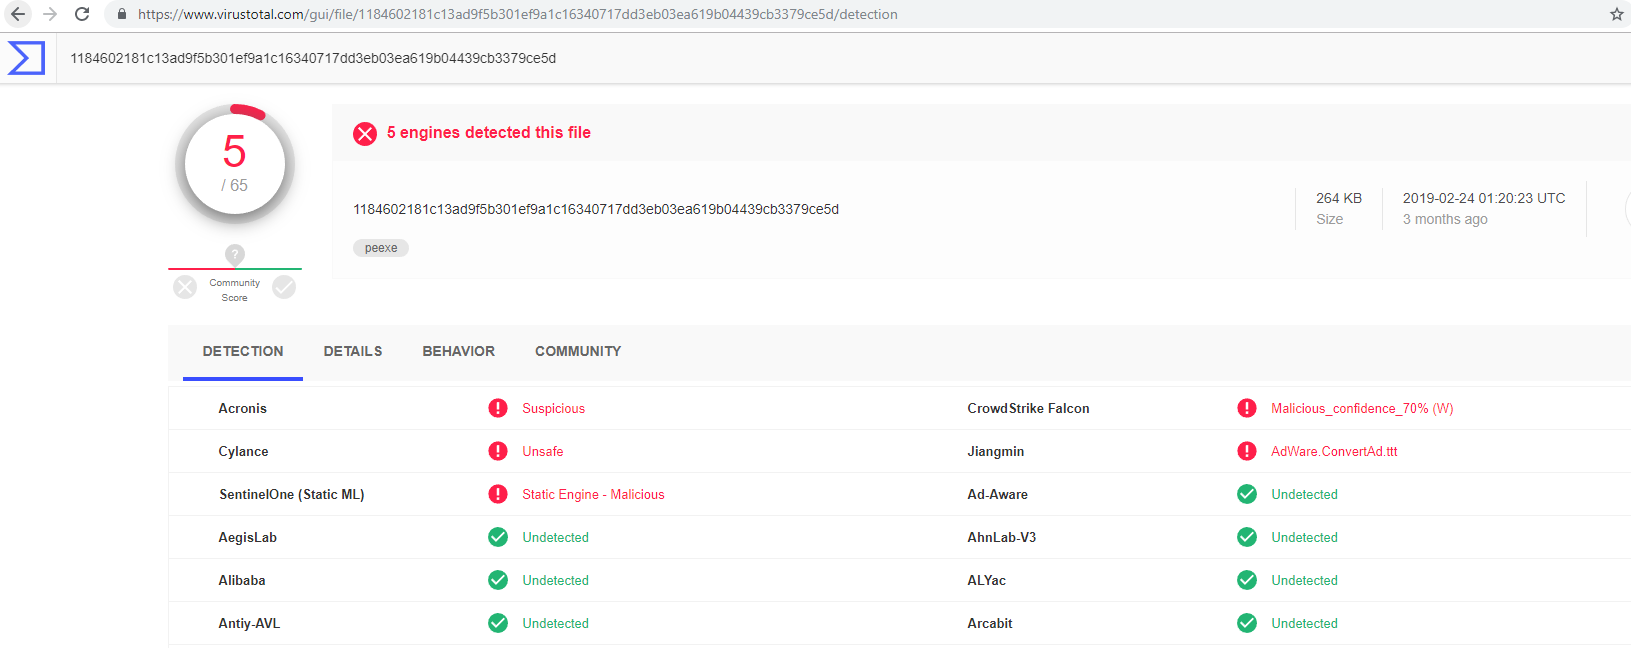Click the red X detection alert icon
Image resolution: width=1631 pixels, height=648 pixels.
click(x=365, y=133)
